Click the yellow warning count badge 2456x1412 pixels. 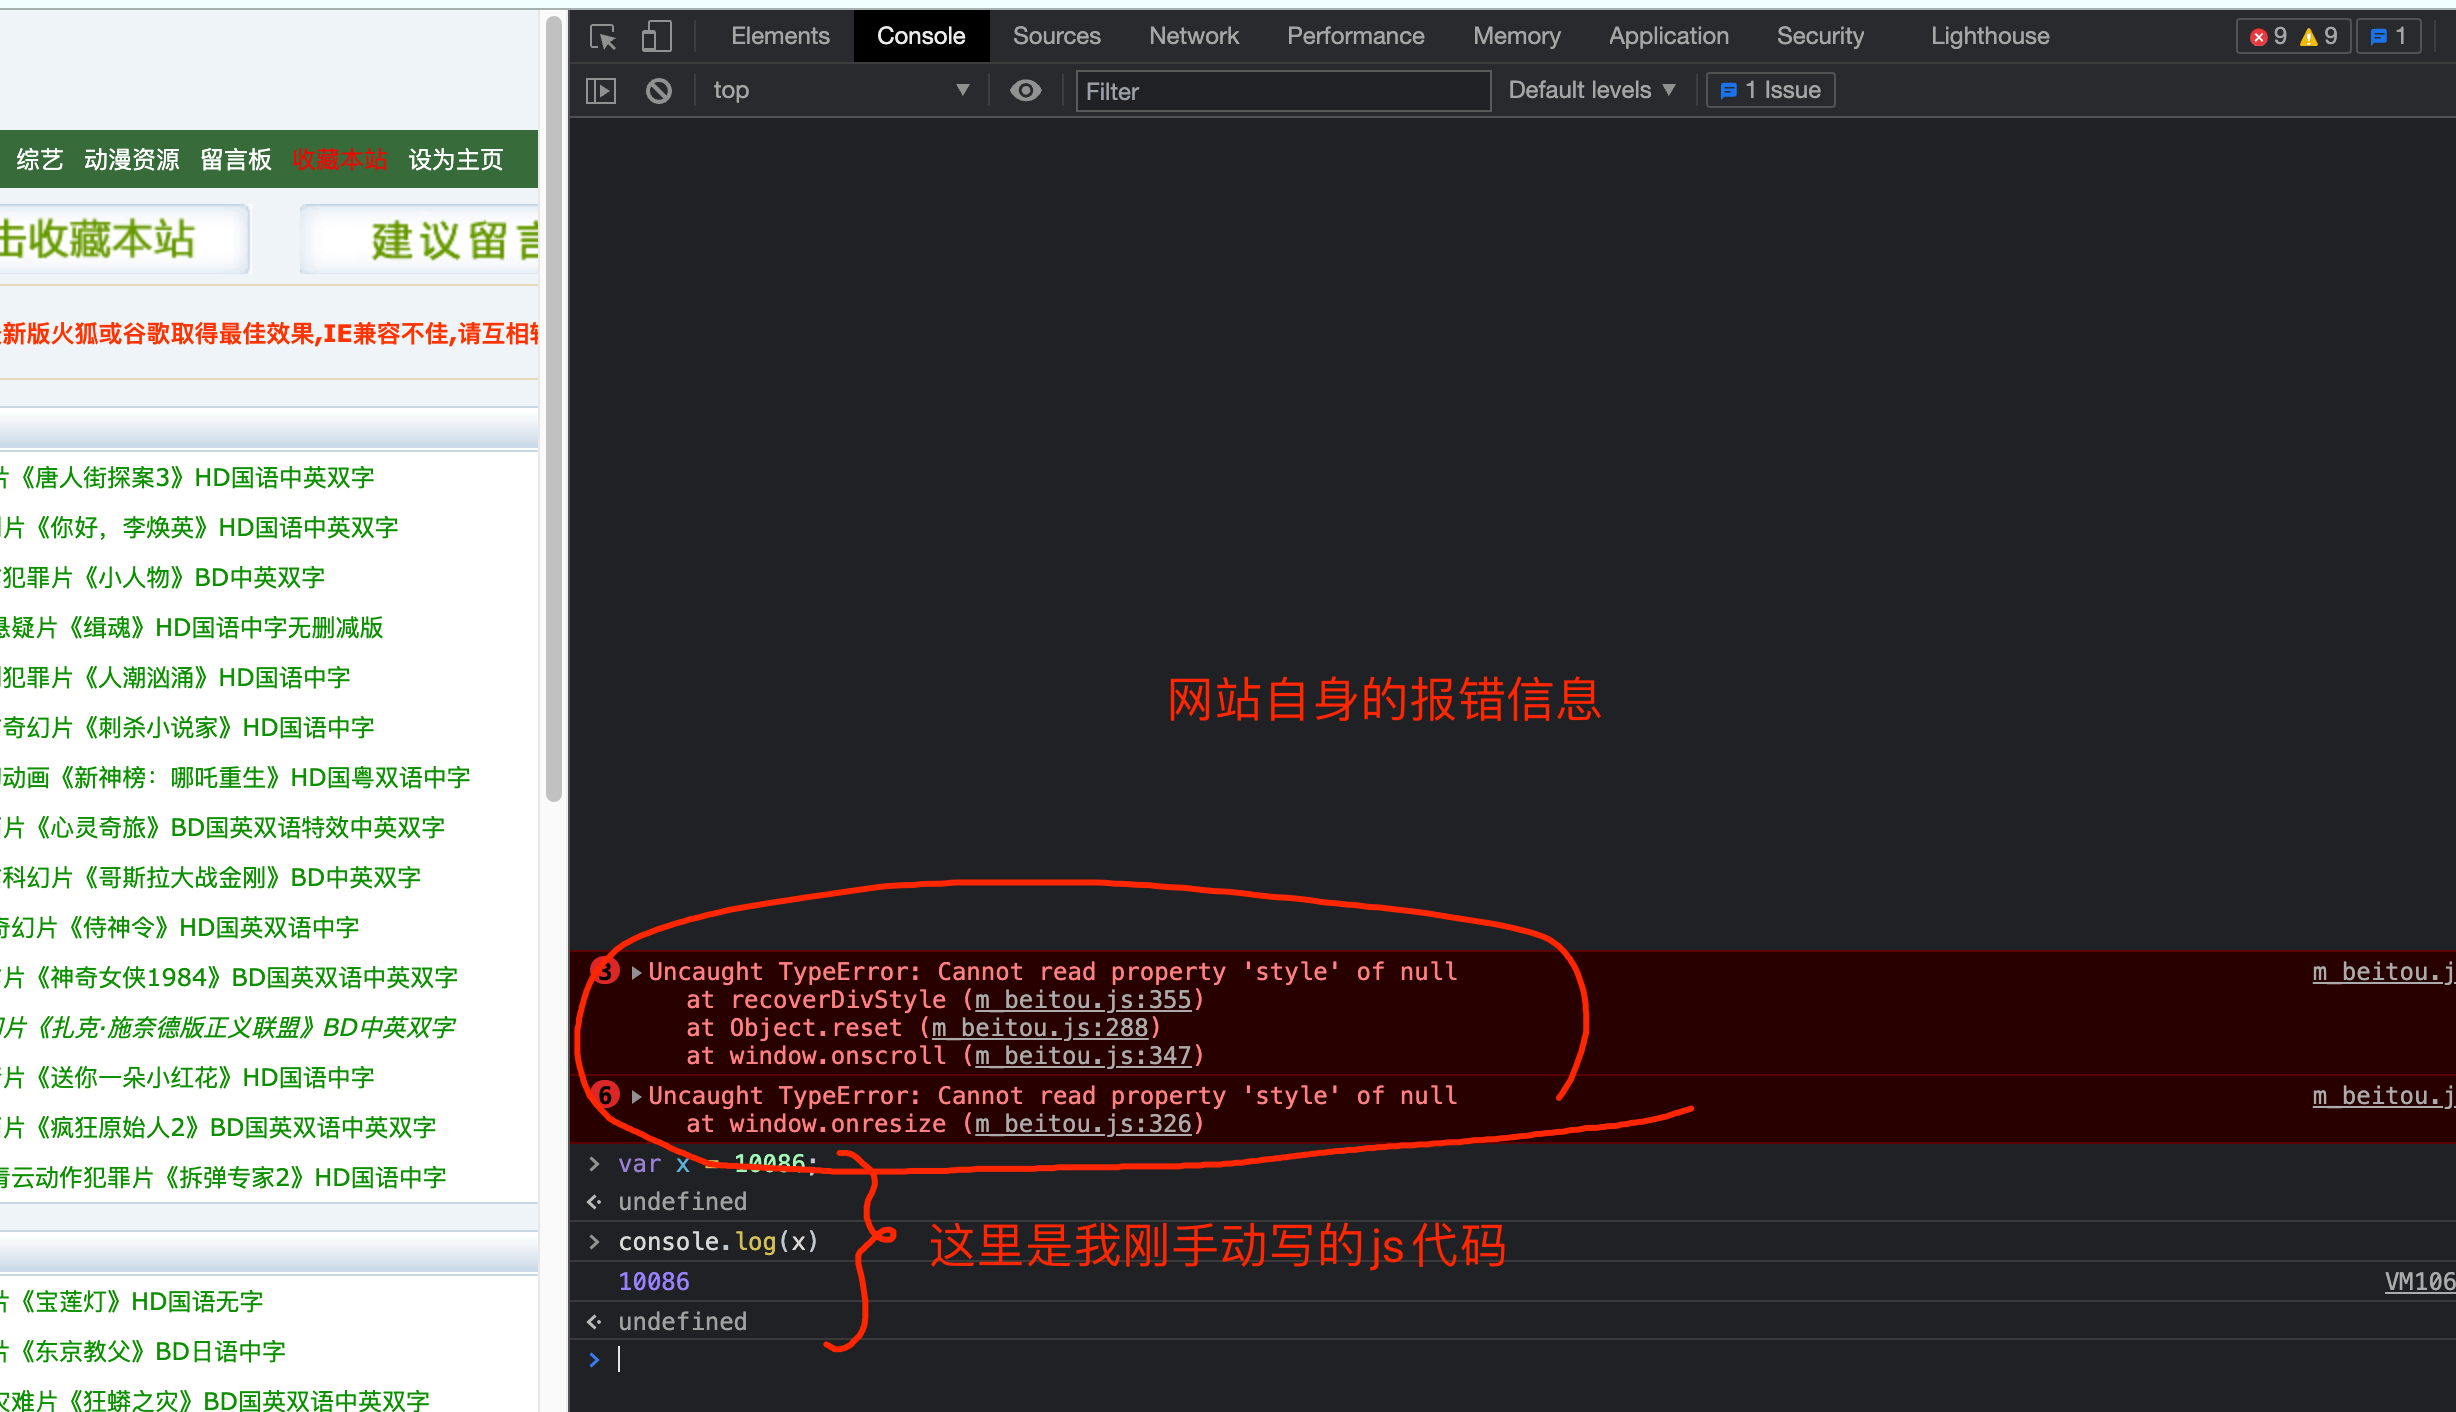2318,37
